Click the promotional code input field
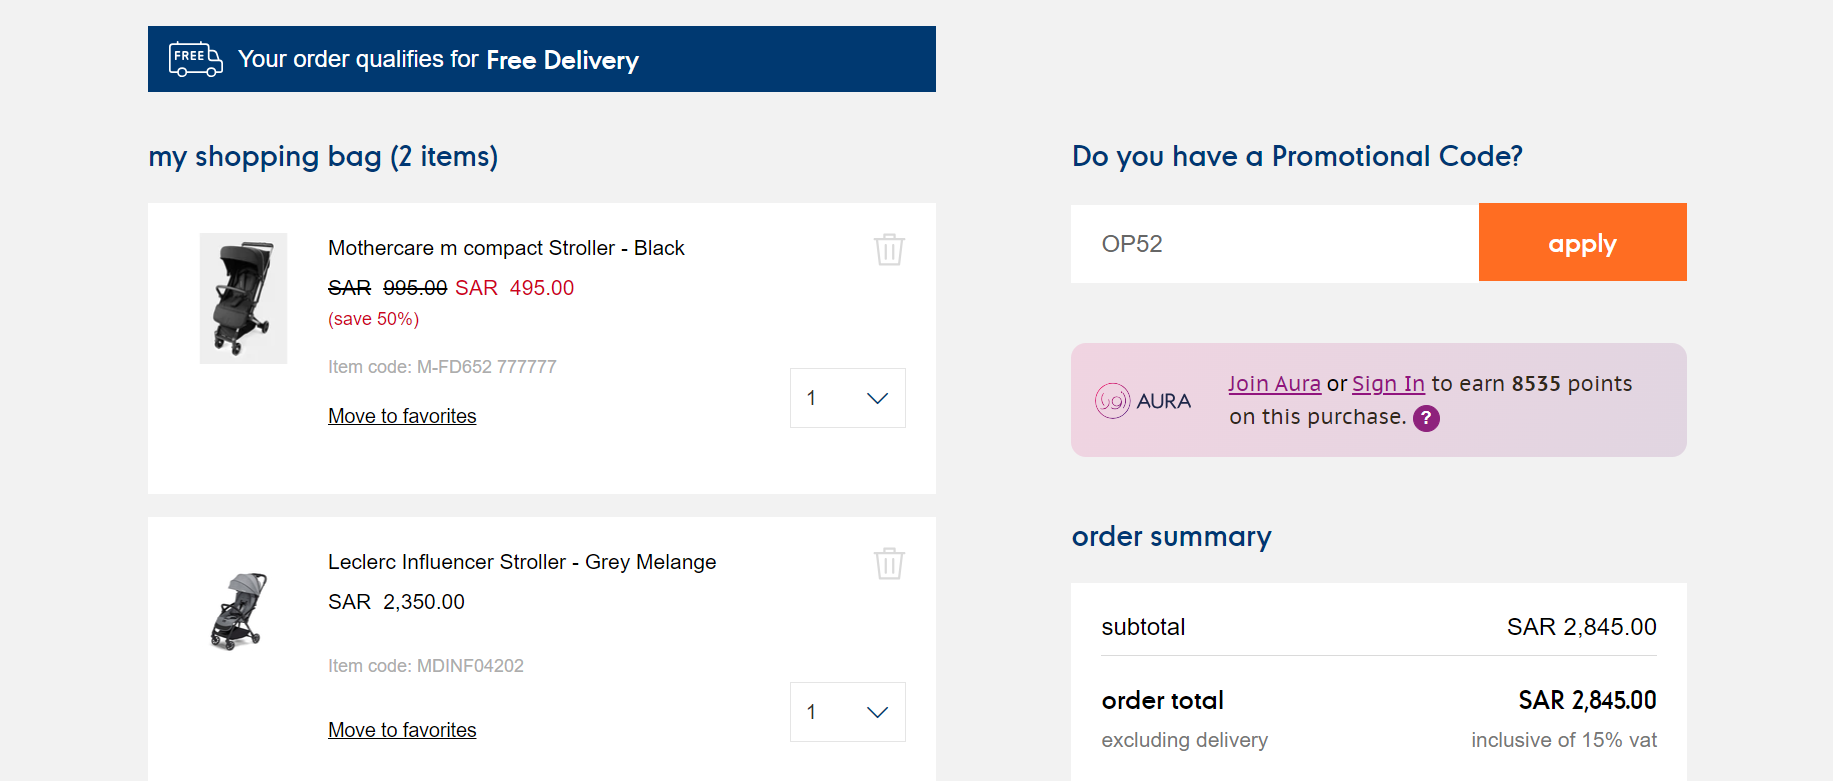This screenshot has height=781, width=1833. point(1275,244)
